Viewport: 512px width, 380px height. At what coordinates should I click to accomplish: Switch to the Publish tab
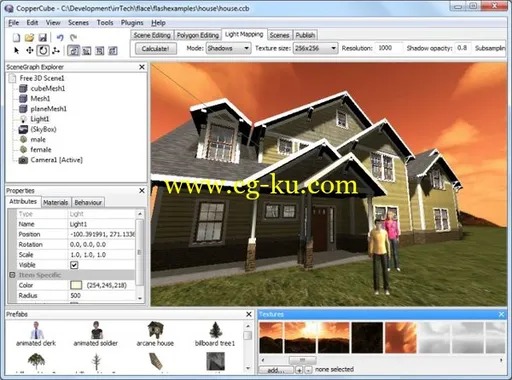(x=305, y=35)
